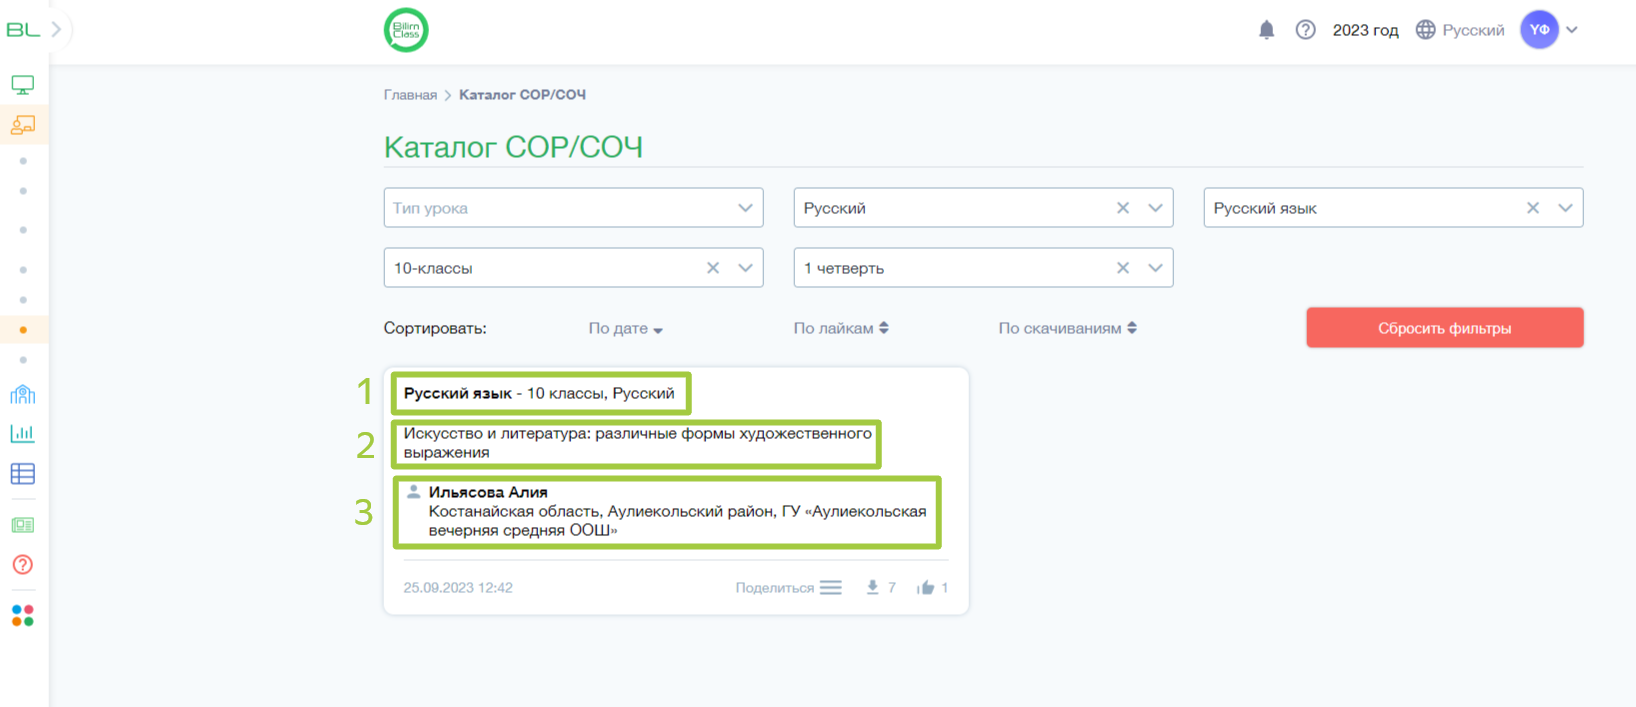
Task: Click the Сбросить фильтры button
Action: point(1445,328)
